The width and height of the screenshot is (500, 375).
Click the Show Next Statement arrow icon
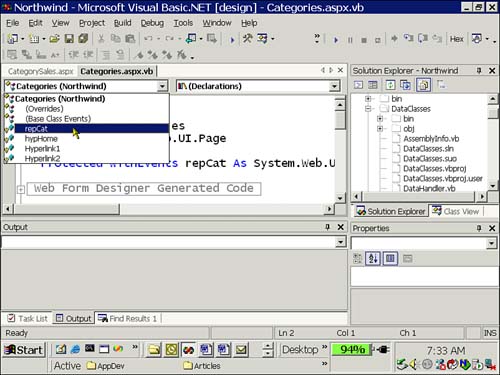(394, 39)
